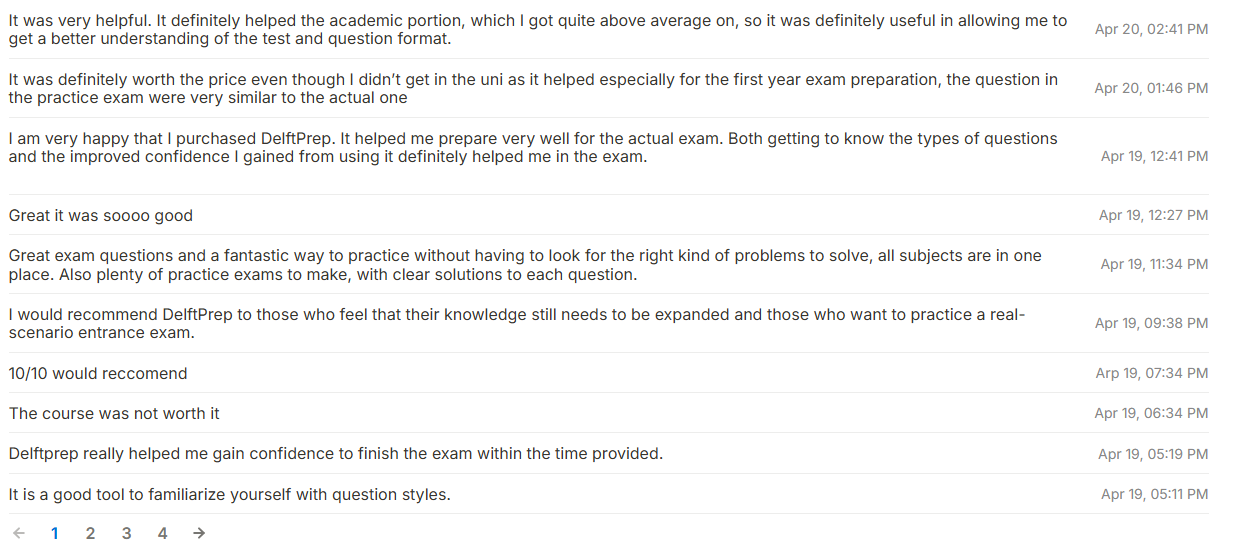This screenshot has width=1236, height=549.
Task: Select page 1 in pagination
Action: [54, 533]
